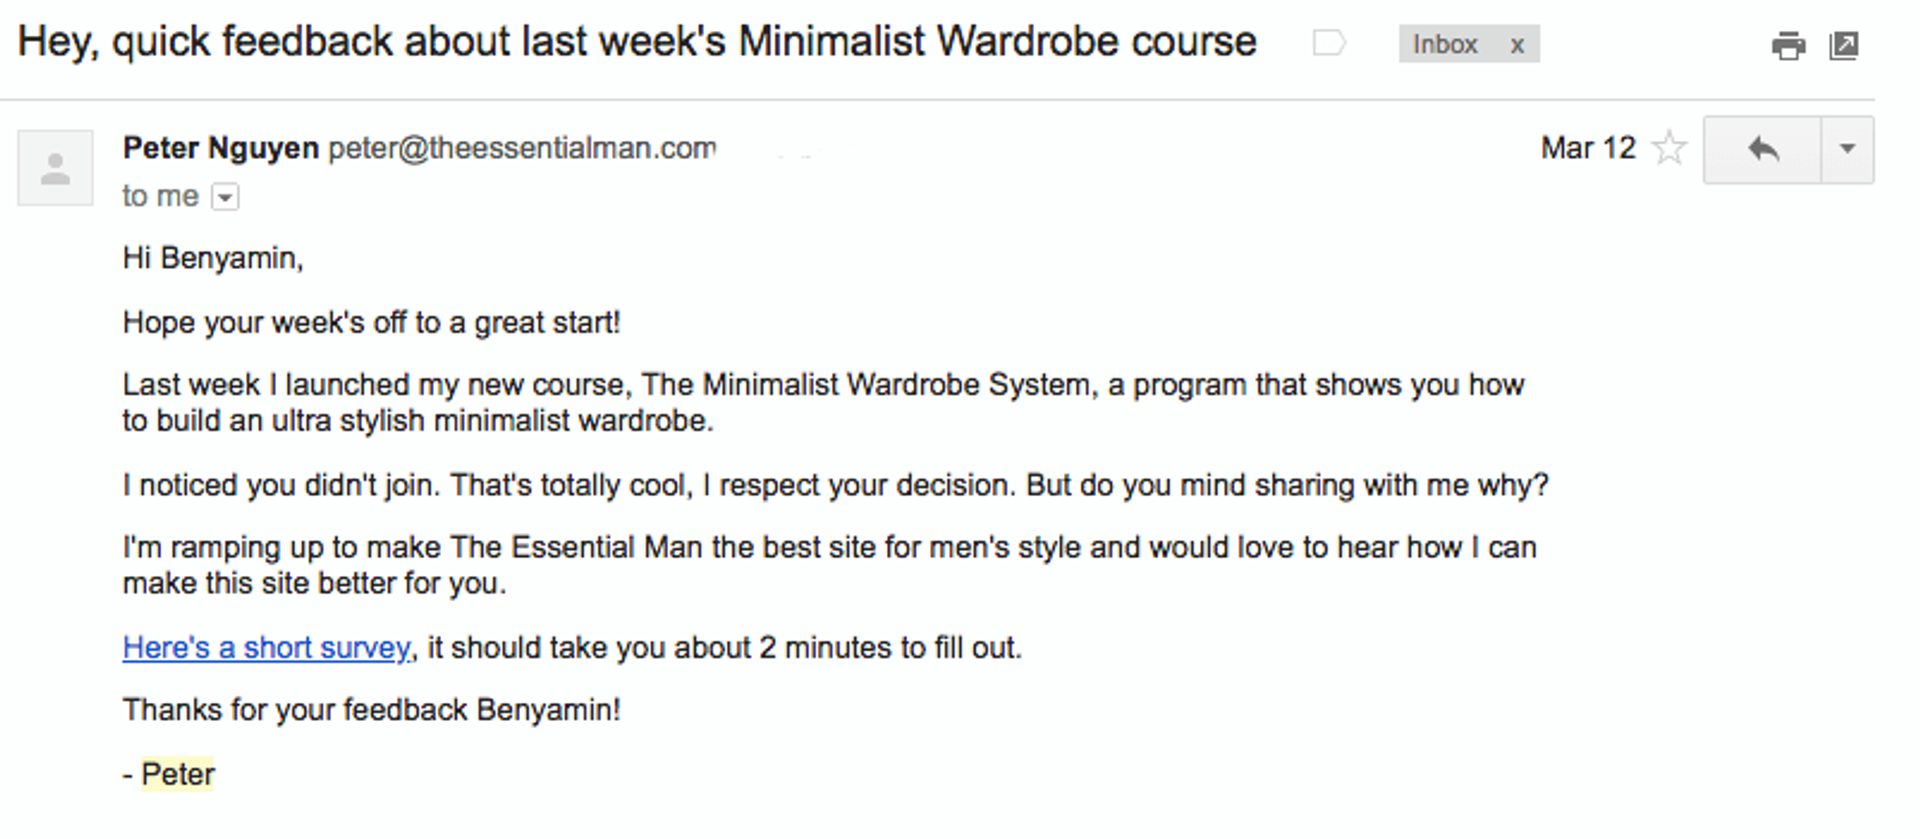Click the sender name Peter Nguyen
1920x839 pixels.
(x=220, y=148)
